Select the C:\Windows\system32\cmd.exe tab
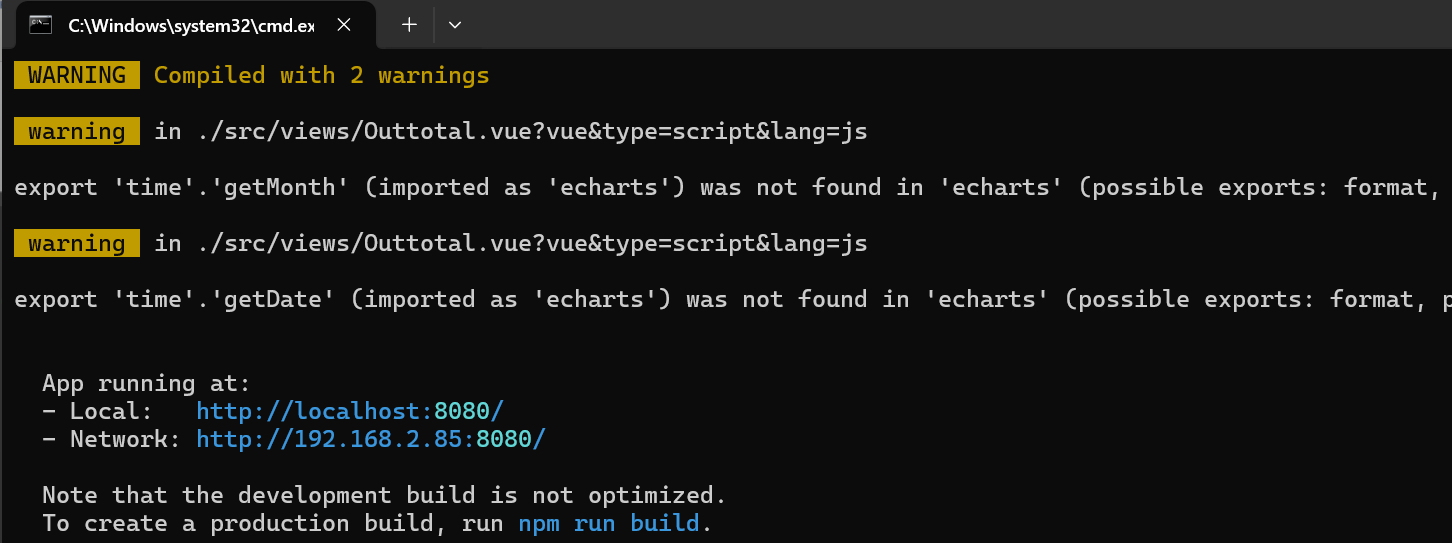Viewport: 1452px width, 543px height. [191, 25]
